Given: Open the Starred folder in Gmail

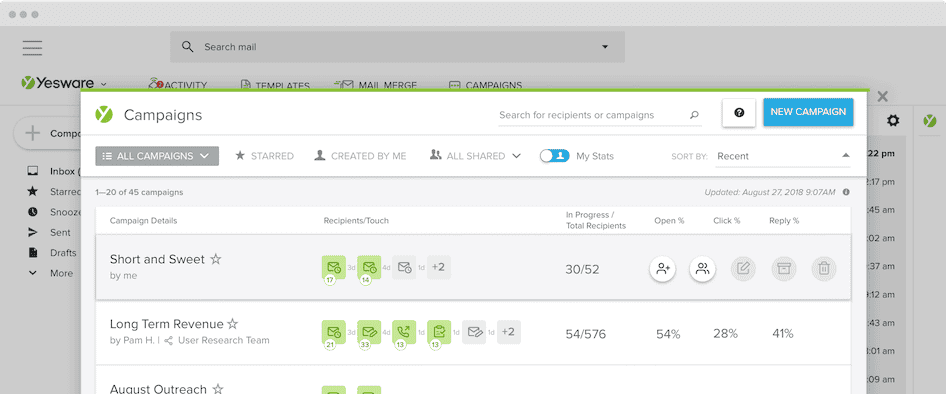Looking at the screenshot, I should [54, 192].
